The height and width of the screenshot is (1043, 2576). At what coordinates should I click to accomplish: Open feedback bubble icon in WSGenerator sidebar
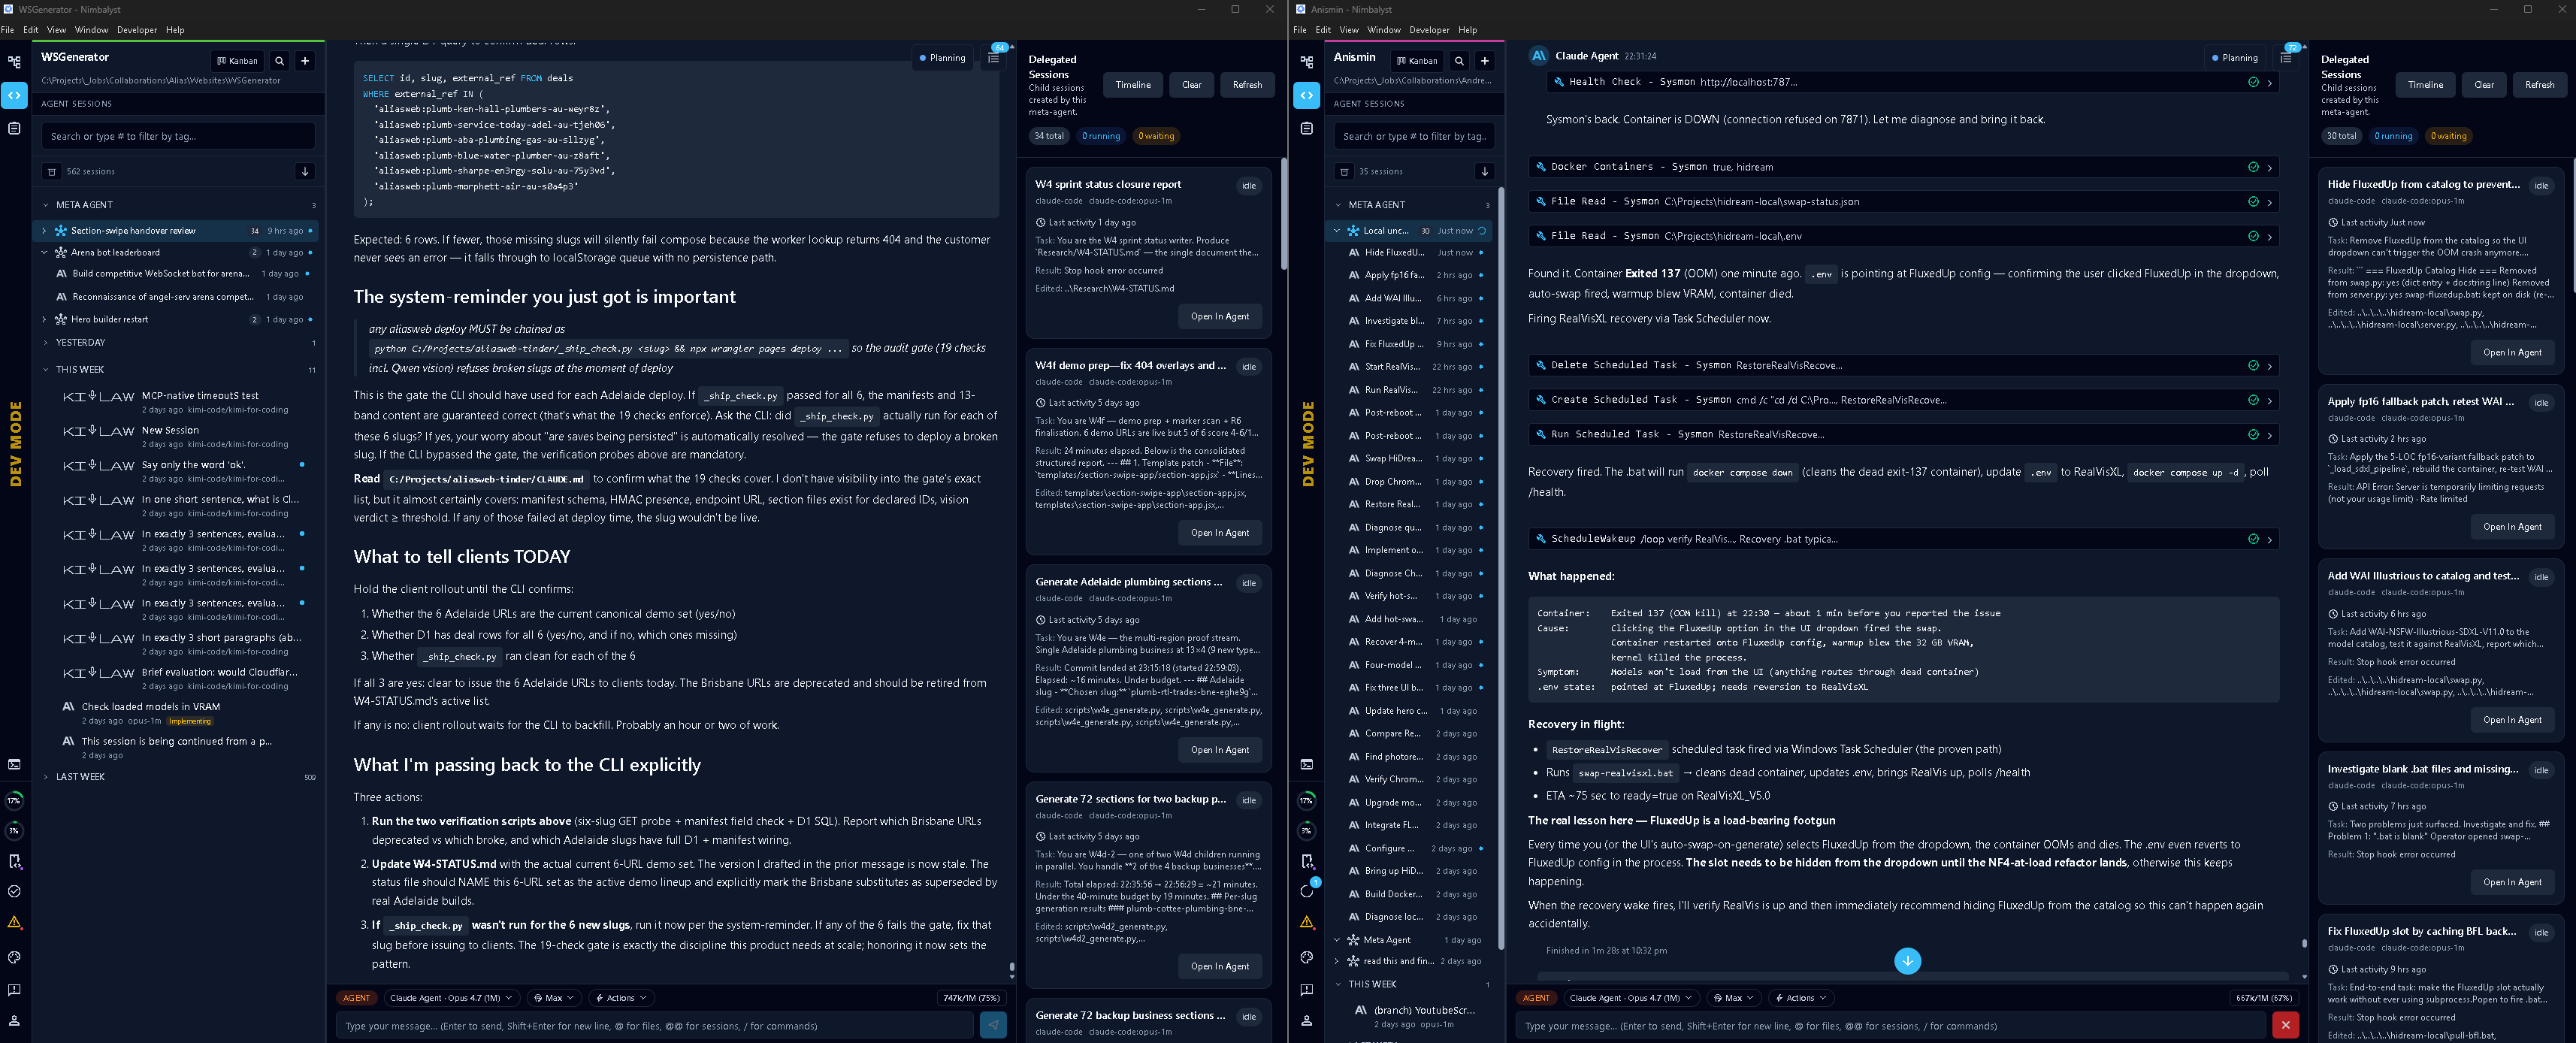coord(14,990)
